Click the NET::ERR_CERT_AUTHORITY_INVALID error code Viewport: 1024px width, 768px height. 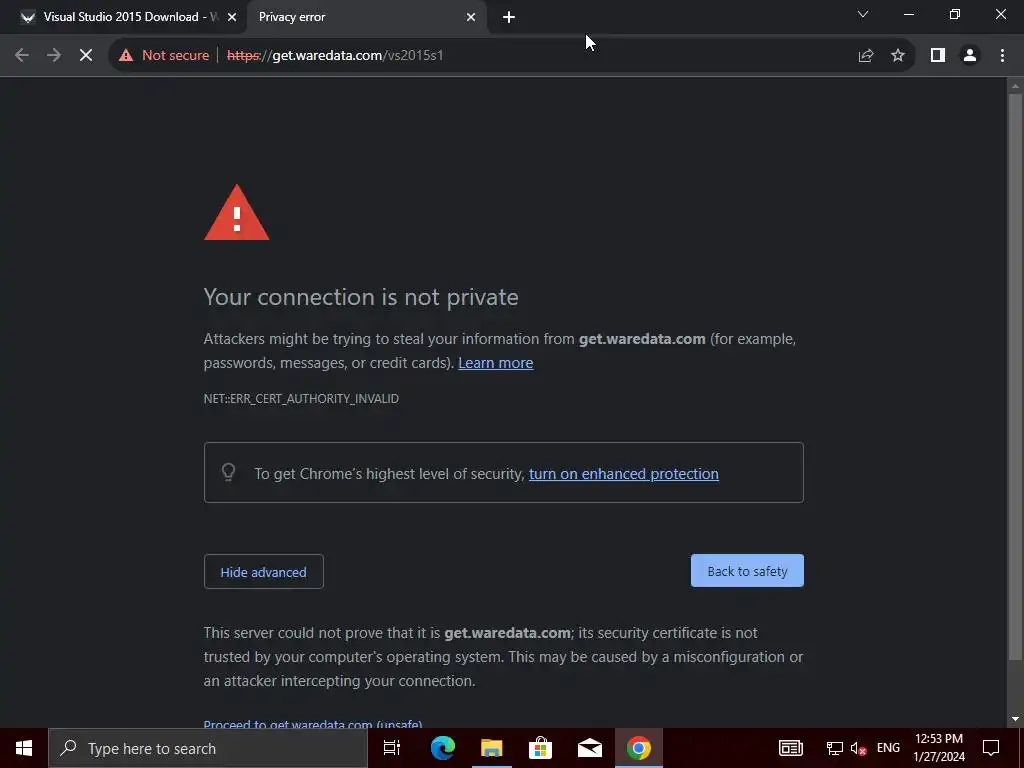301,398
